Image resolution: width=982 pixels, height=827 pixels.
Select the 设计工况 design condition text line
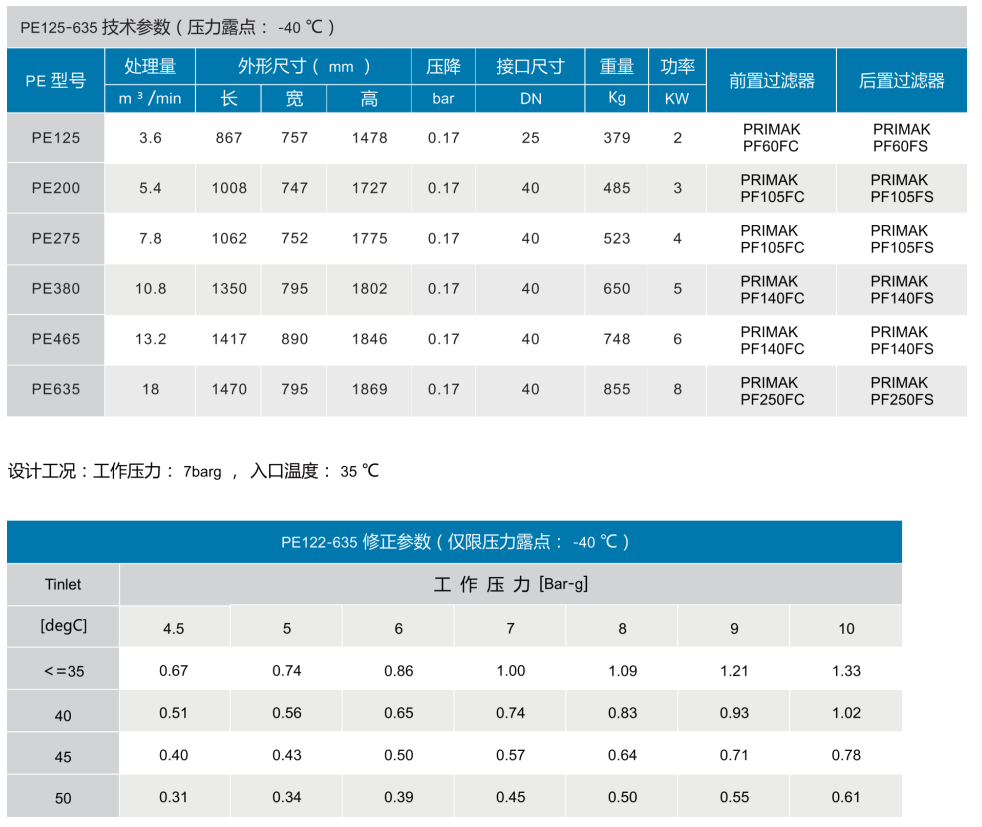(194, 471)
